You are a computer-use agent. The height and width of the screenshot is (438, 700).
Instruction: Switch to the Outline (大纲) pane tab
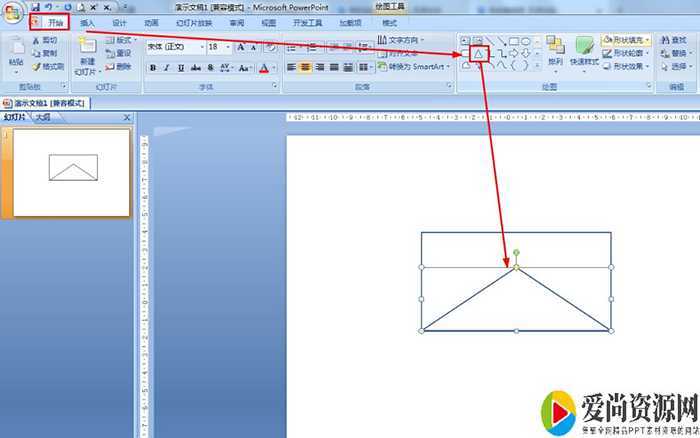(42, 117)
